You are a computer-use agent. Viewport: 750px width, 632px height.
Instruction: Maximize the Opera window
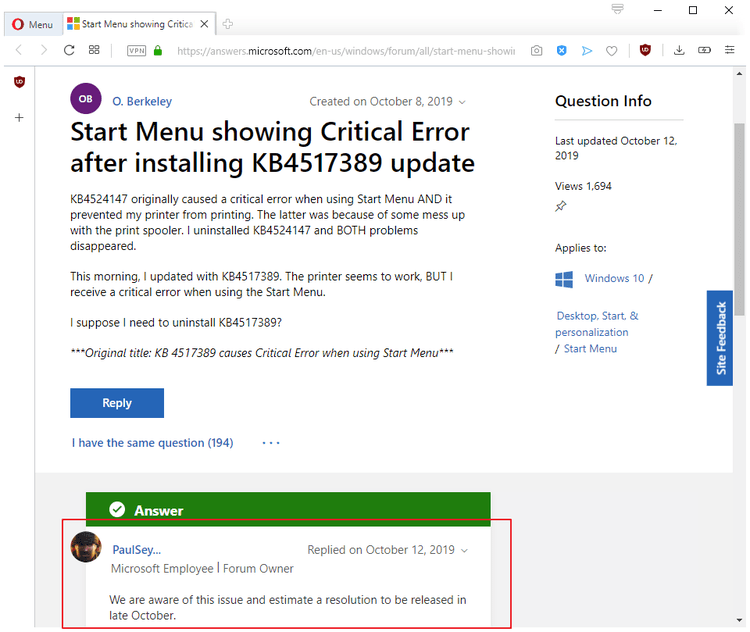click(x=693, y=10)
